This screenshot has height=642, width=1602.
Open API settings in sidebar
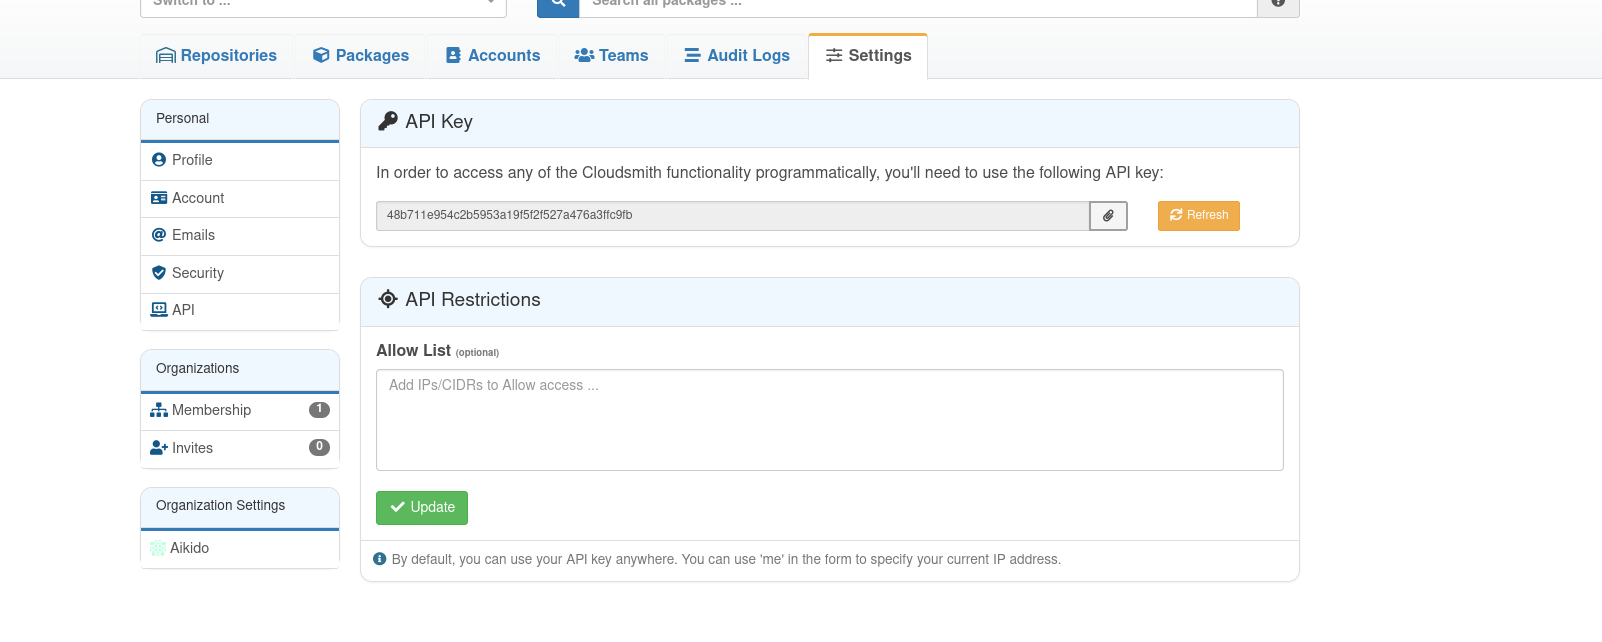tap(240, 311)
